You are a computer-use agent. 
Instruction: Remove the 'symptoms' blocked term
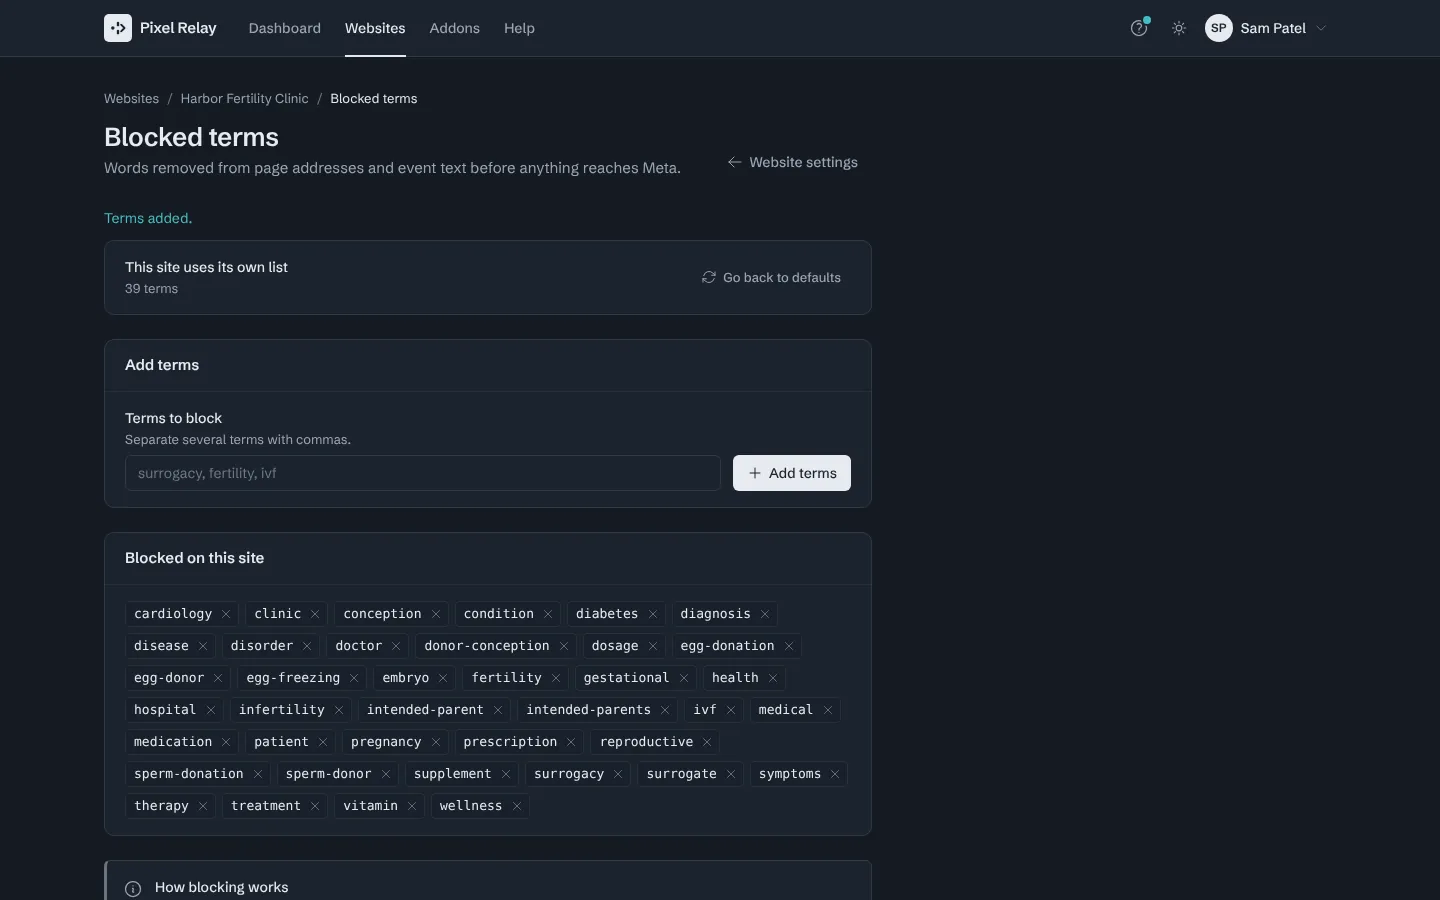point(835,774)
